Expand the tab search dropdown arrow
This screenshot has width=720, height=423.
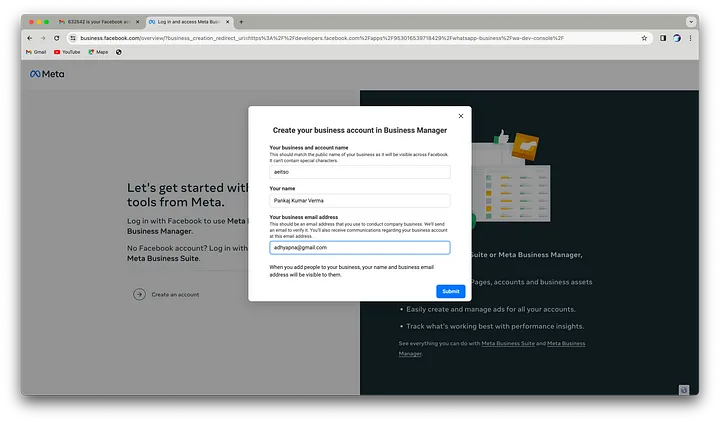pos(691,22)
